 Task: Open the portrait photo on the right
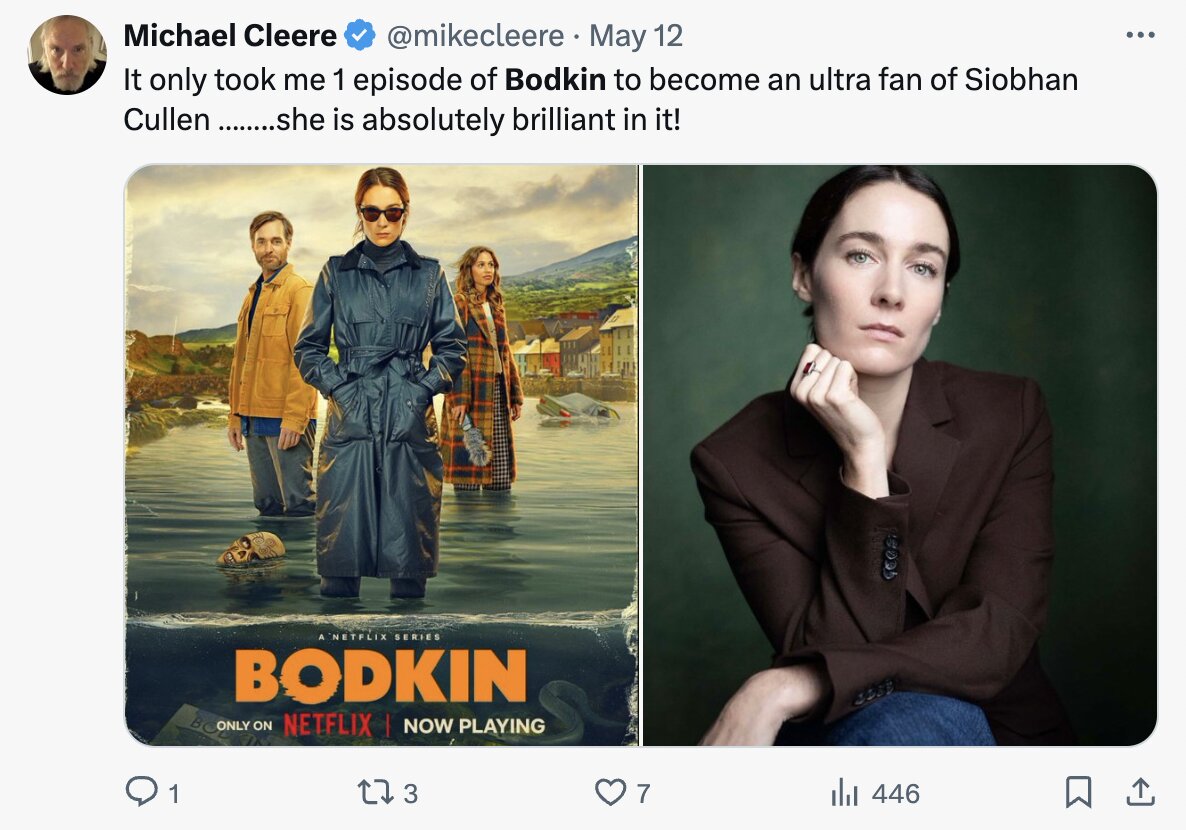899,455
